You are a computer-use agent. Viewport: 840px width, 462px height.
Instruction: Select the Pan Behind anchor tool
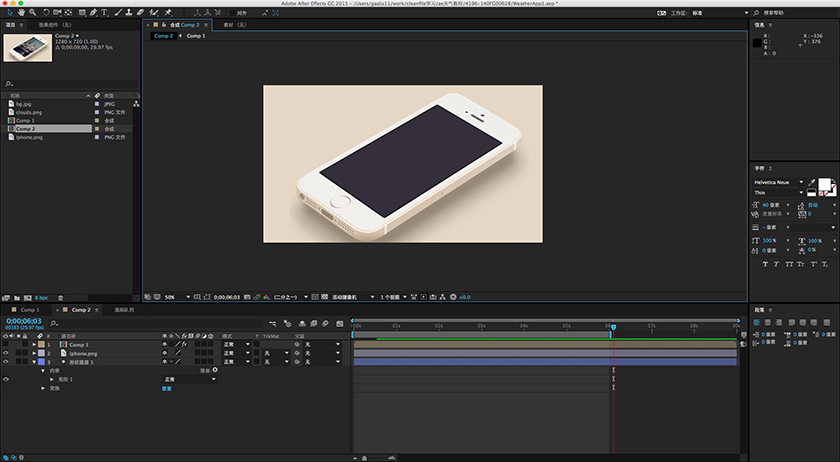(68, 12)
